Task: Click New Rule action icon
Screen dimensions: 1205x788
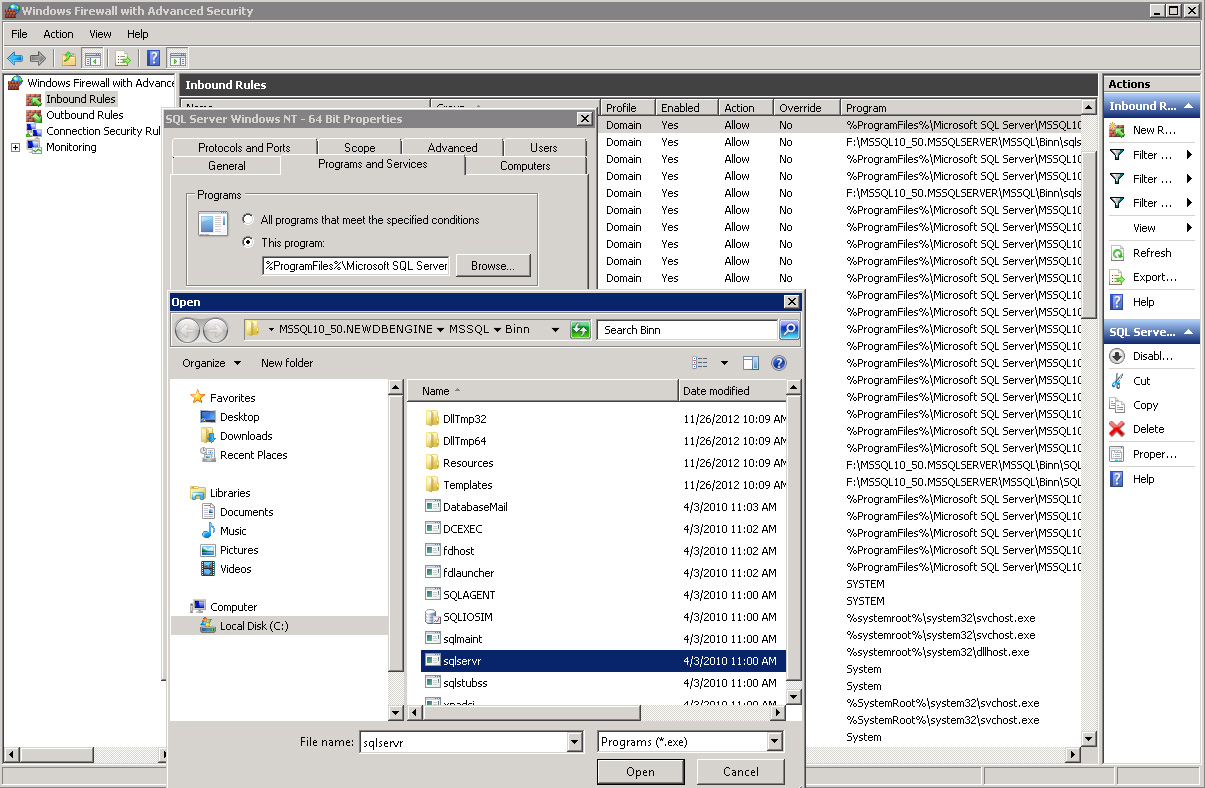Action: (1117, 130)
